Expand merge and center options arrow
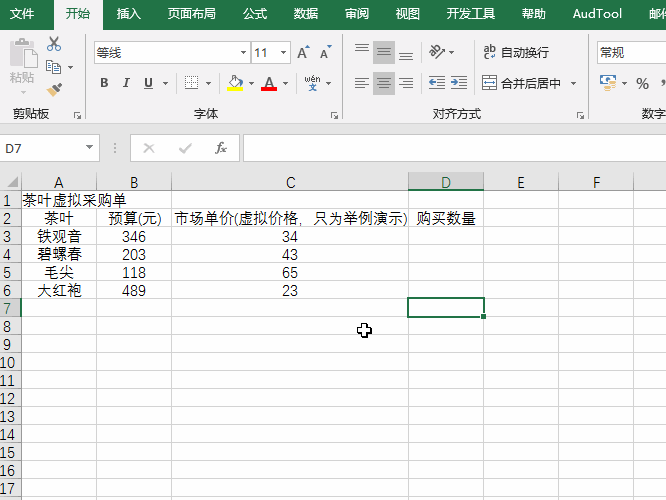 [x=573, y=83]
